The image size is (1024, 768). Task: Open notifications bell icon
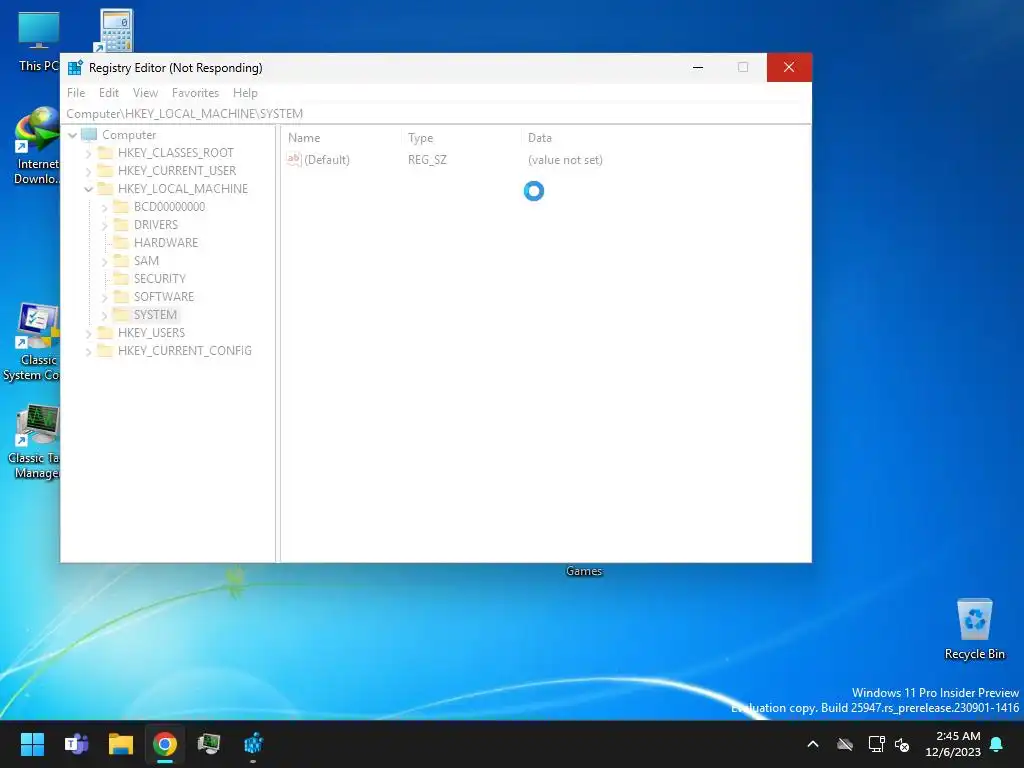click(x=996, y=744)
